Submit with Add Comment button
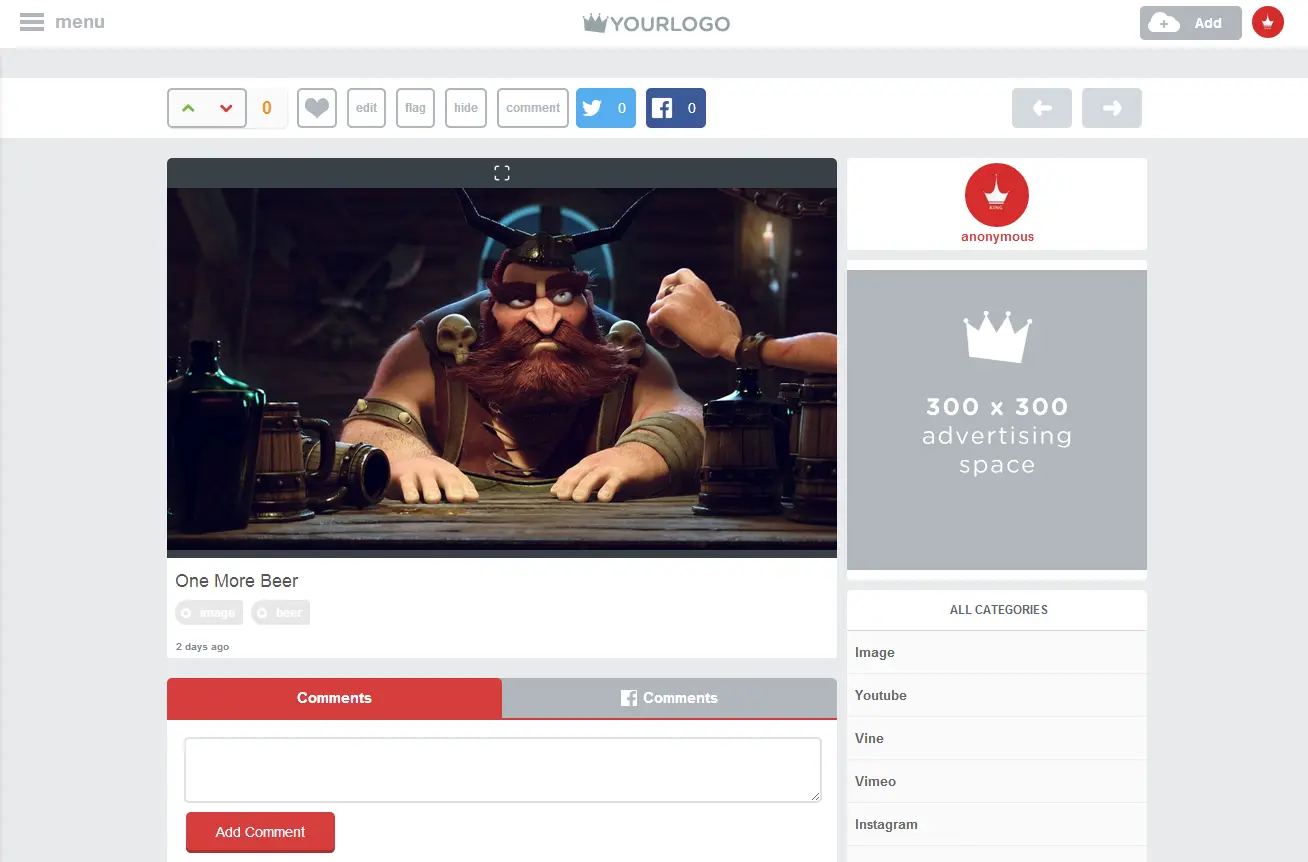The image size is (1308, 862). [x=260, y=832]
